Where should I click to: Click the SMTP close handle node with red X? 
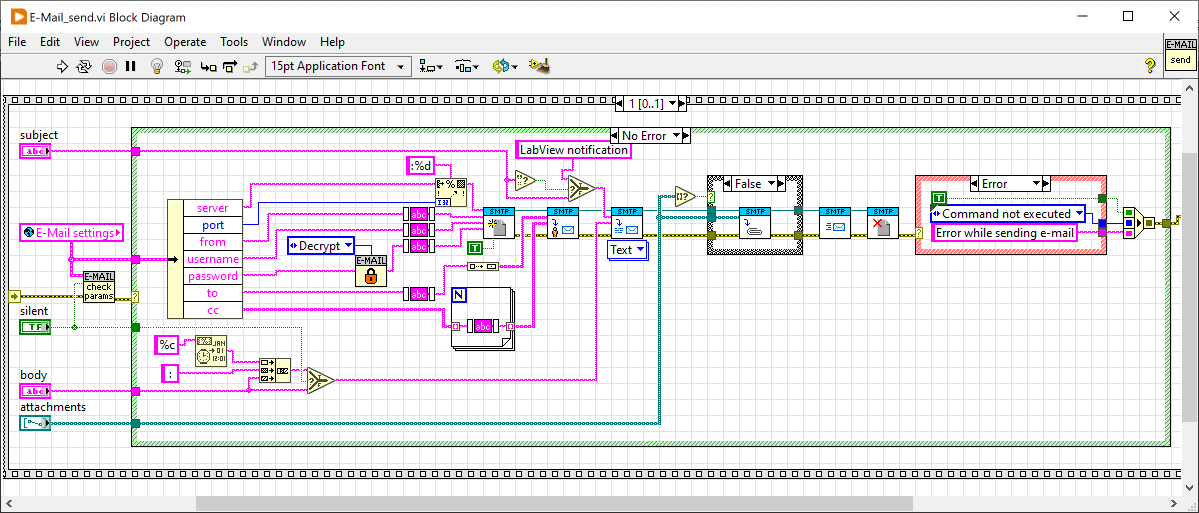(x=881, y=222)
